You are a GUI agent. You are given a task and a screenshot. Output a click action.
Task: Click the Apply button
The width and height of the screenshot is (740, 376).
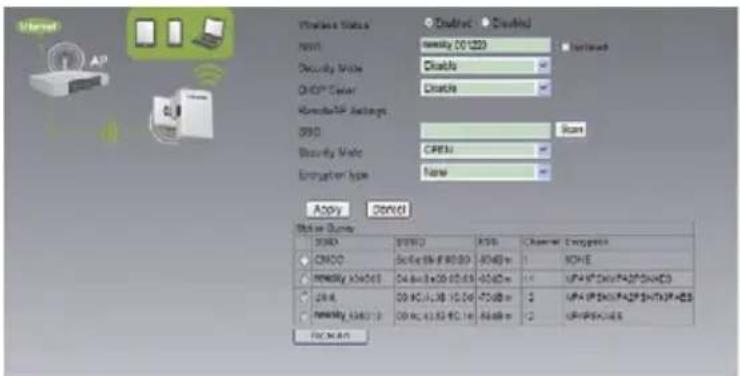(x=328, y=210)
